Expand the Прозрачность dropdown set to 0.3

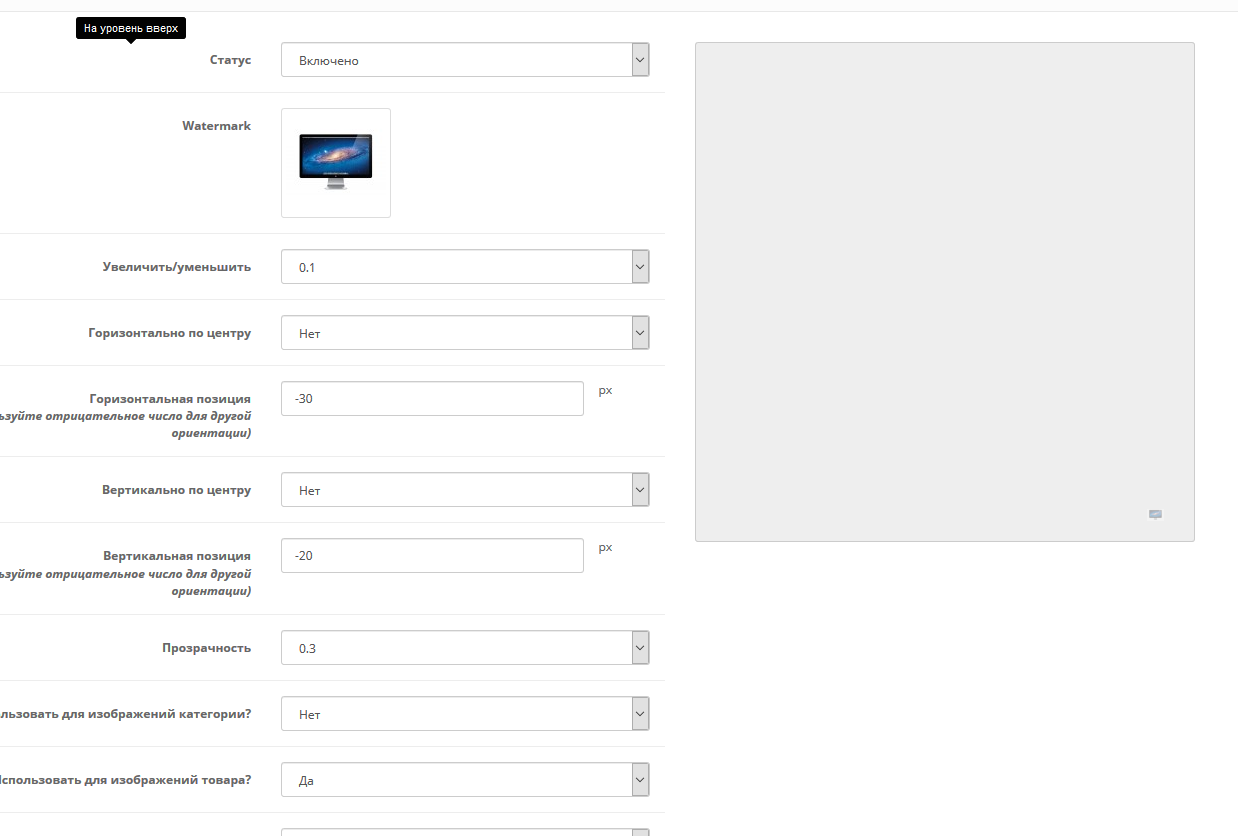point(465,647)
